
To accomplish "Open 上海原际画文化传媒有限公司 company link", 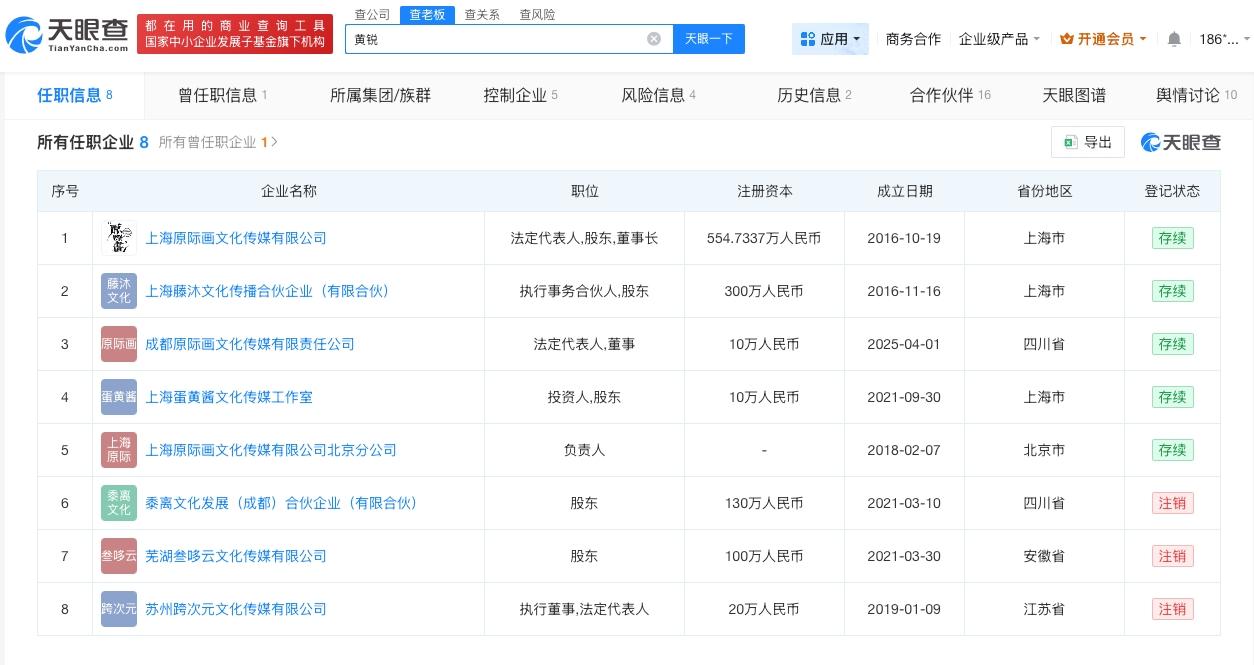I will tap(236, 238).
